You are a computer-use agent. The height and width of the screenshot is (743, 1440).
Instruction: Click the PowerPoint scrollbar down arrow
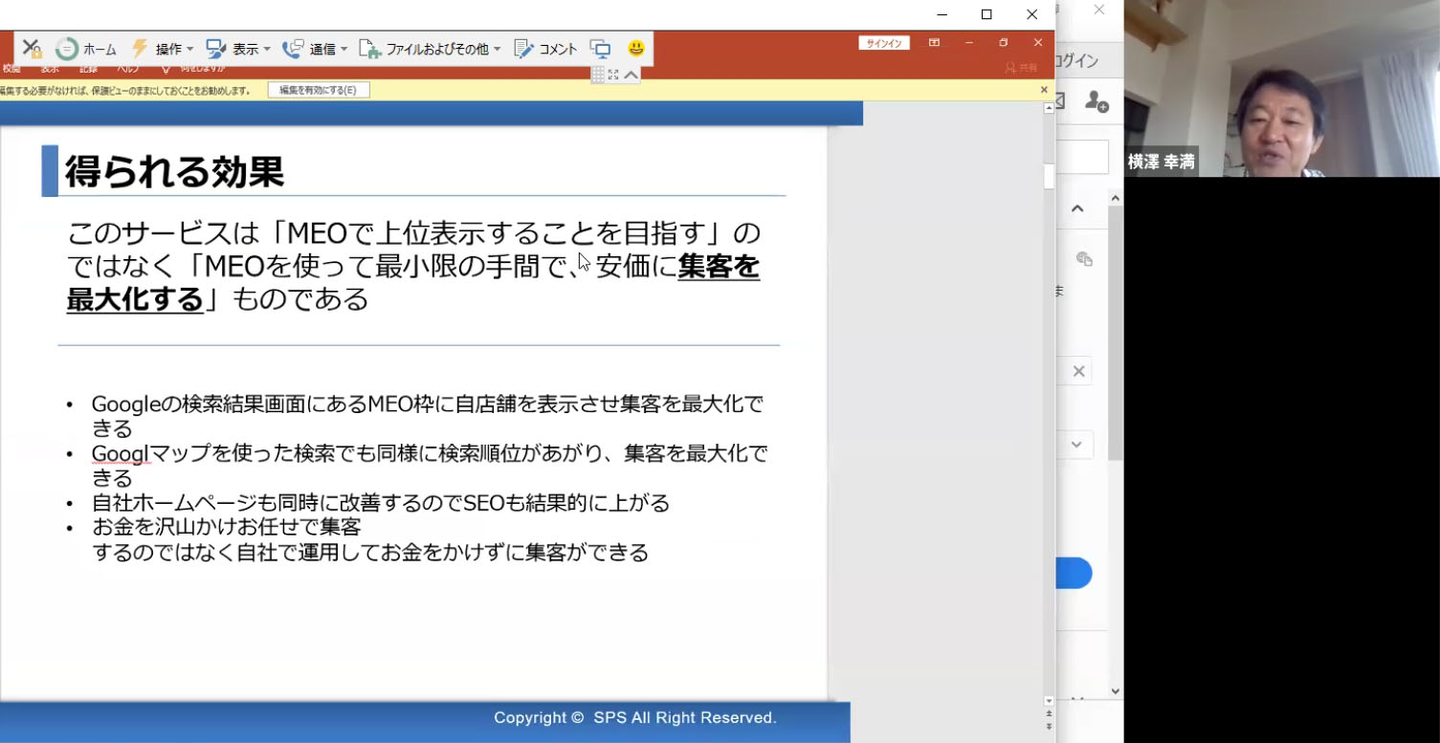(x=1049, y=701)
